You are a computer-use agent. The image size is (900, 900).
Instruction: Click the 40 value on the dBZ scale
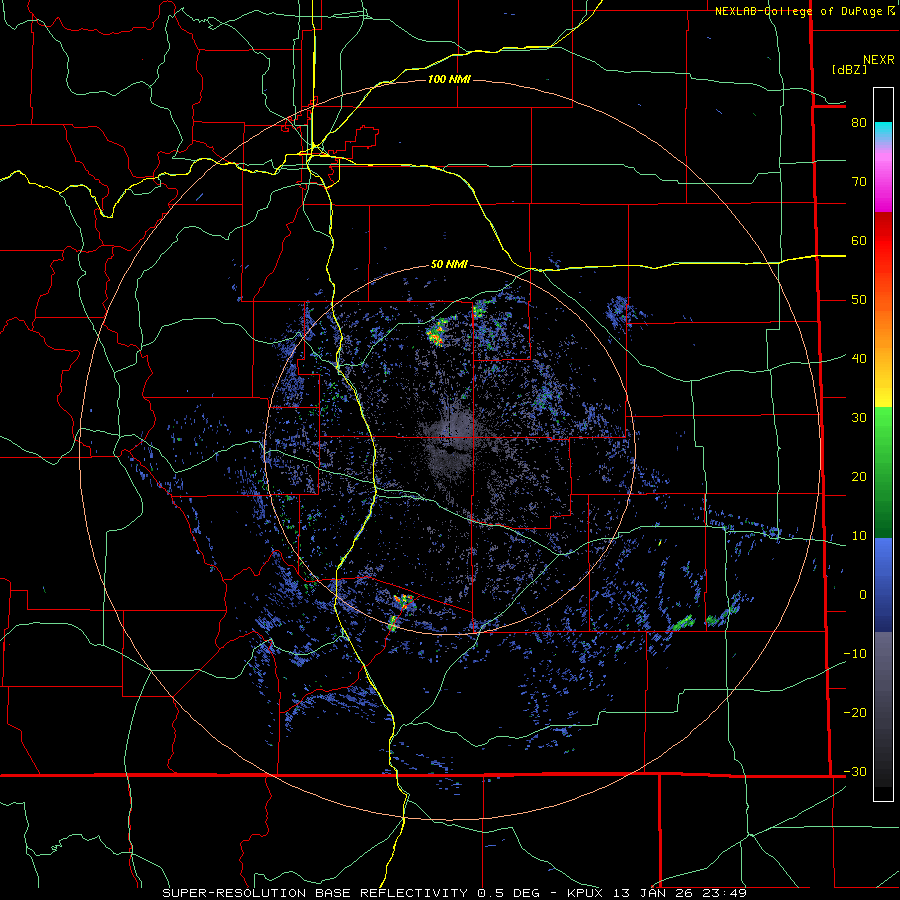coord(859,358)
